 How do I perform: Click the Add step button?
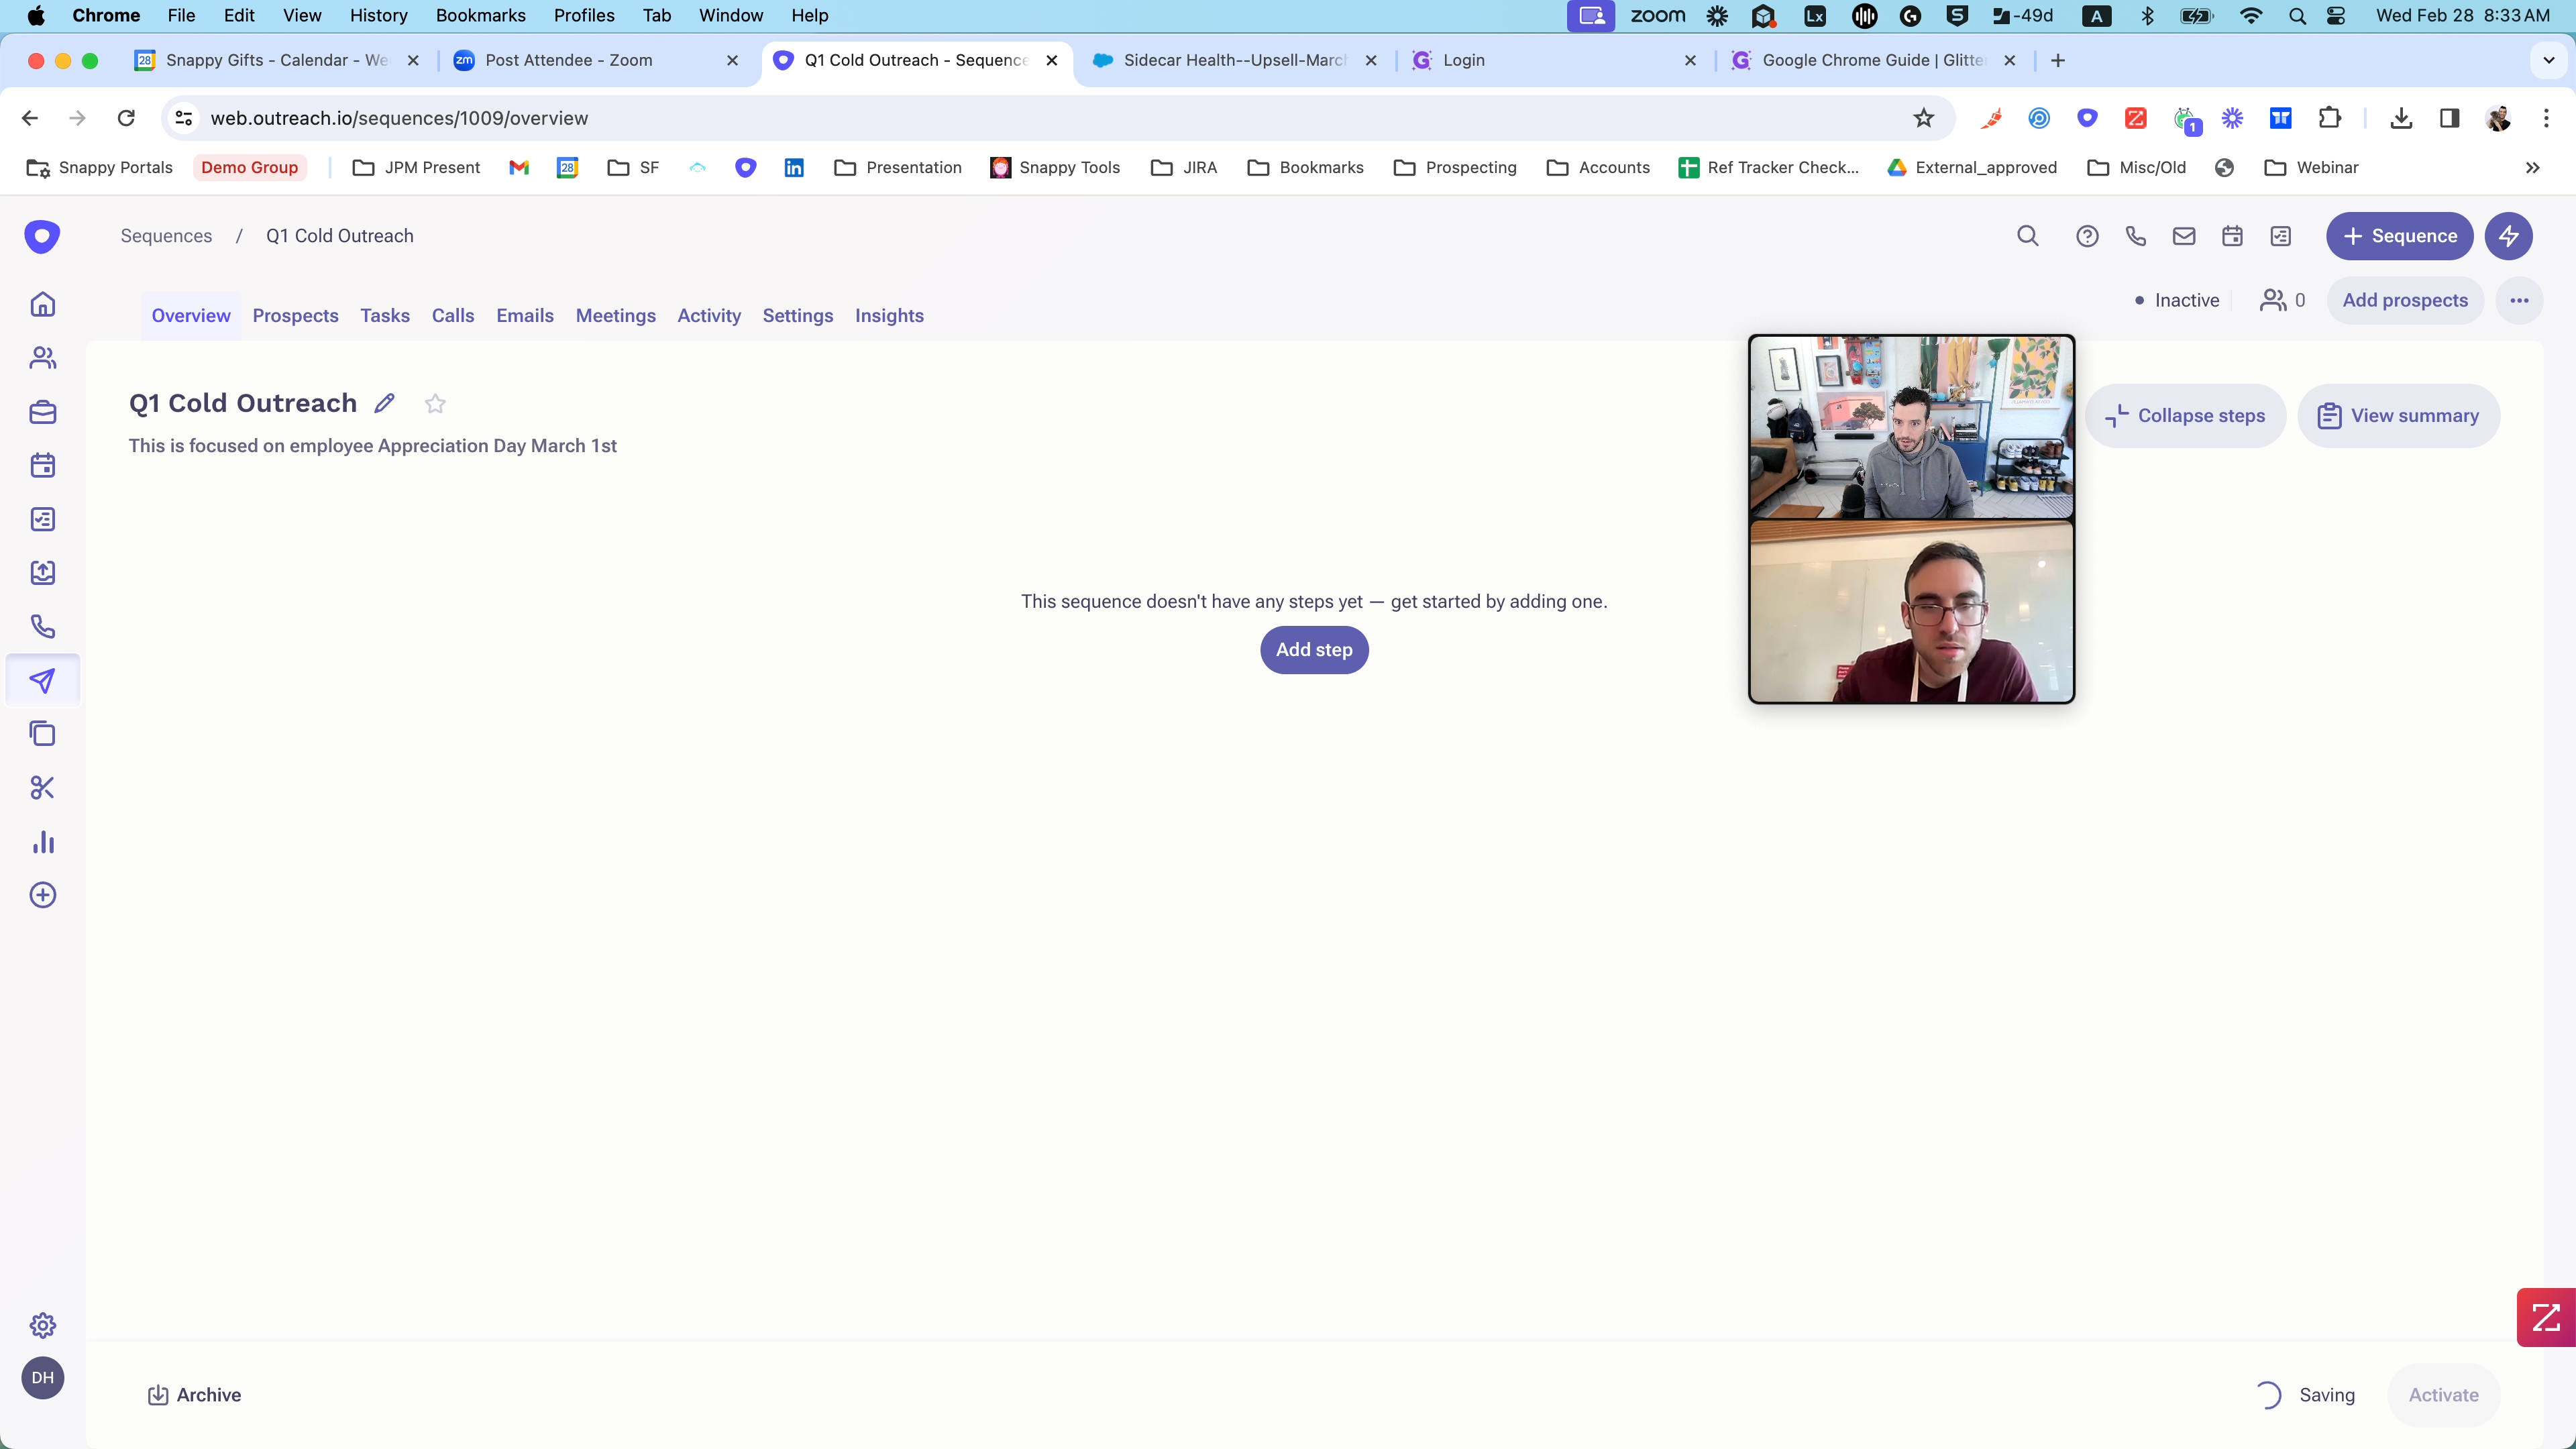click(1314, 650)
